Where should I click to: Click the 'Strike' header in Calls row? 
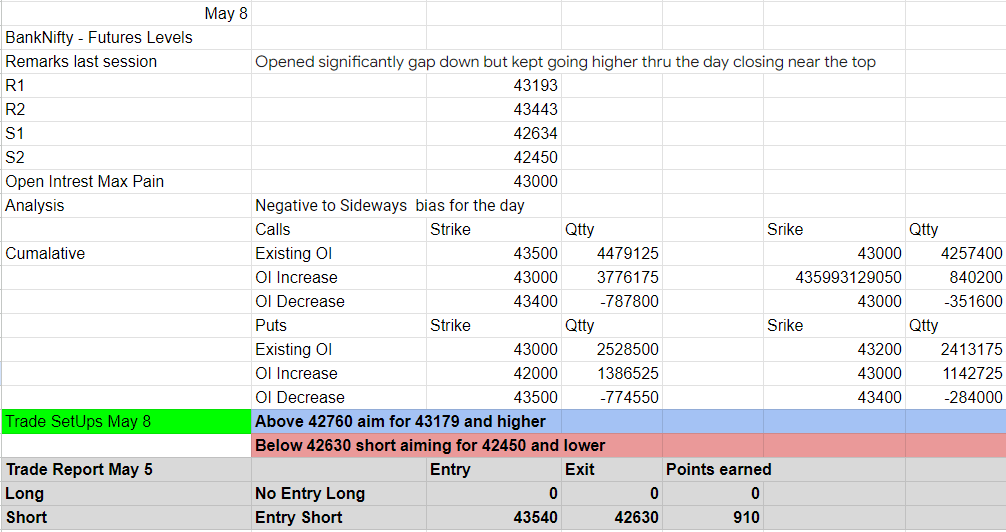493,230
